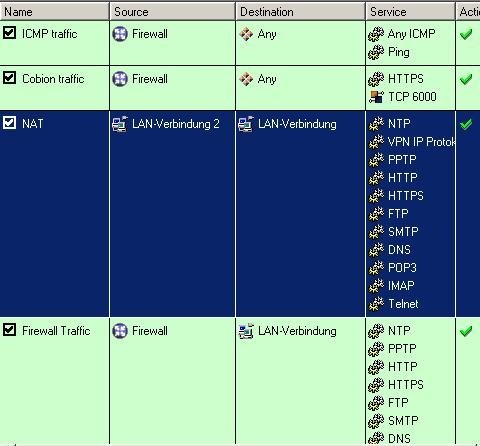Select the LAN-Verbindung 2 network icon in NAT row
The height and width of the screenshot is (446, 480).
(x=120, y=124)
